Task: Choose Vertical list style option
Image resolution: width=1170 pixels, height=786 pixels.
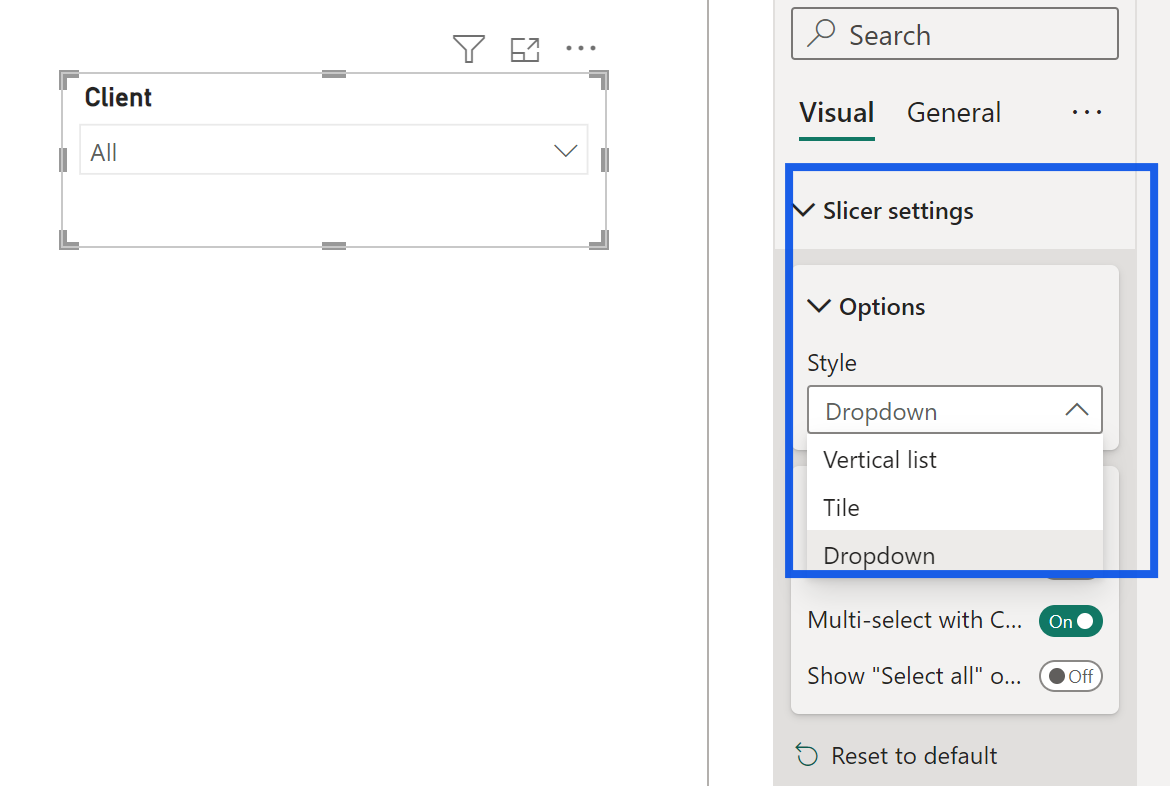Action: click(x=954, y=460)
